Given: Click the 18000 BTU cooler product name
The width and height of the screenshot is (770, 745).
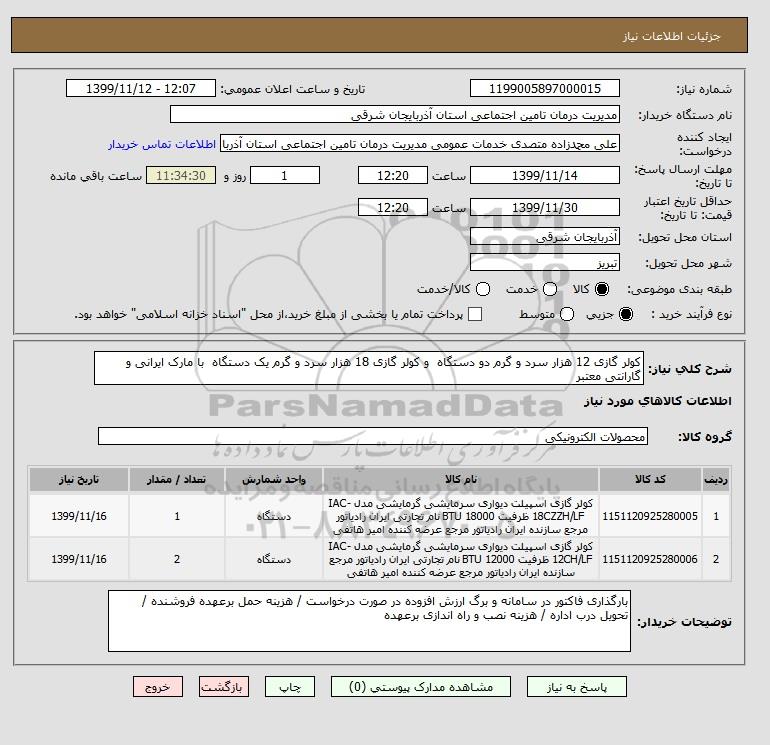Looking at the screenshot, I should [461, 516].
